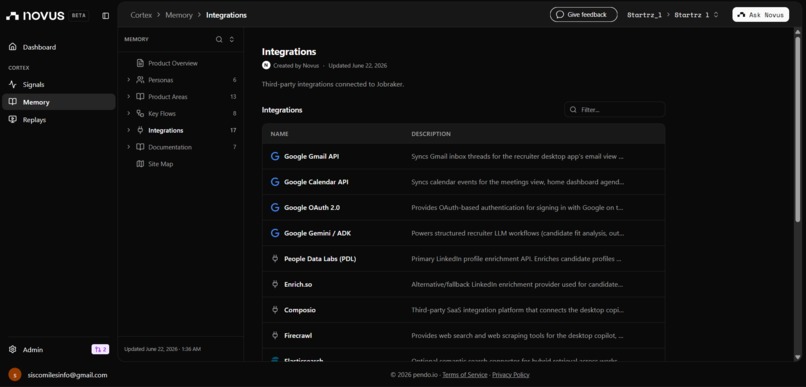806x387 pixels.
Task: Click the Documentation book icon
Action: pyautogui.click(x=140, y=147)
